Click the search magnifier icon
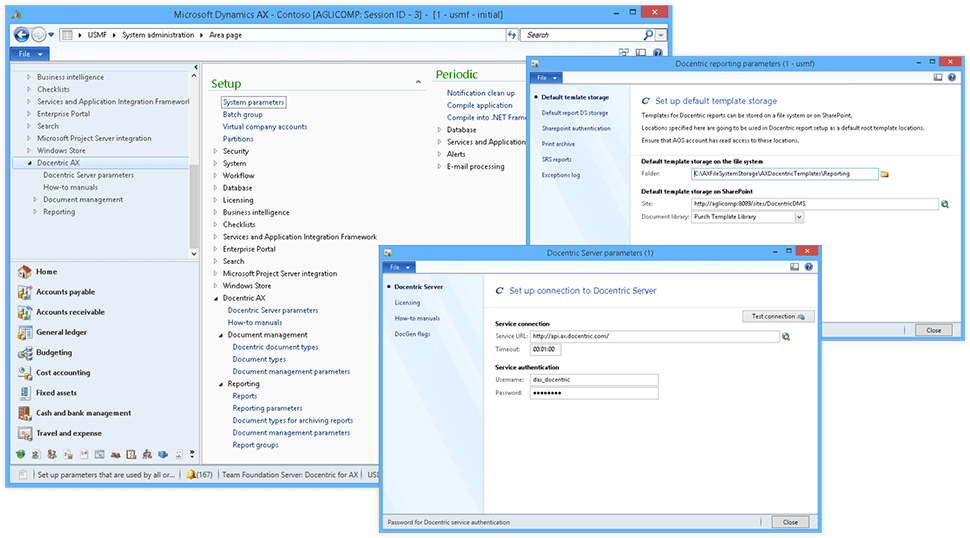The height and width of the screenshot is (538, 970). 648,35
